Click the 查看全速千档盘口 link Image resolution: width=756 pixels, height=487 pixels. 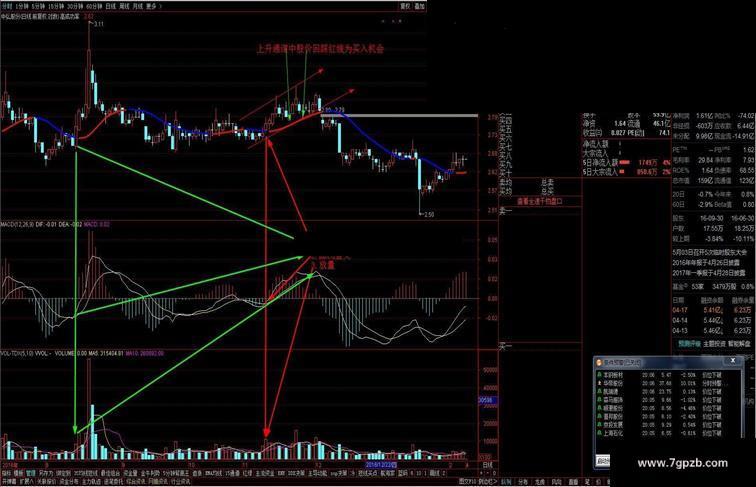tap(540, 202)
